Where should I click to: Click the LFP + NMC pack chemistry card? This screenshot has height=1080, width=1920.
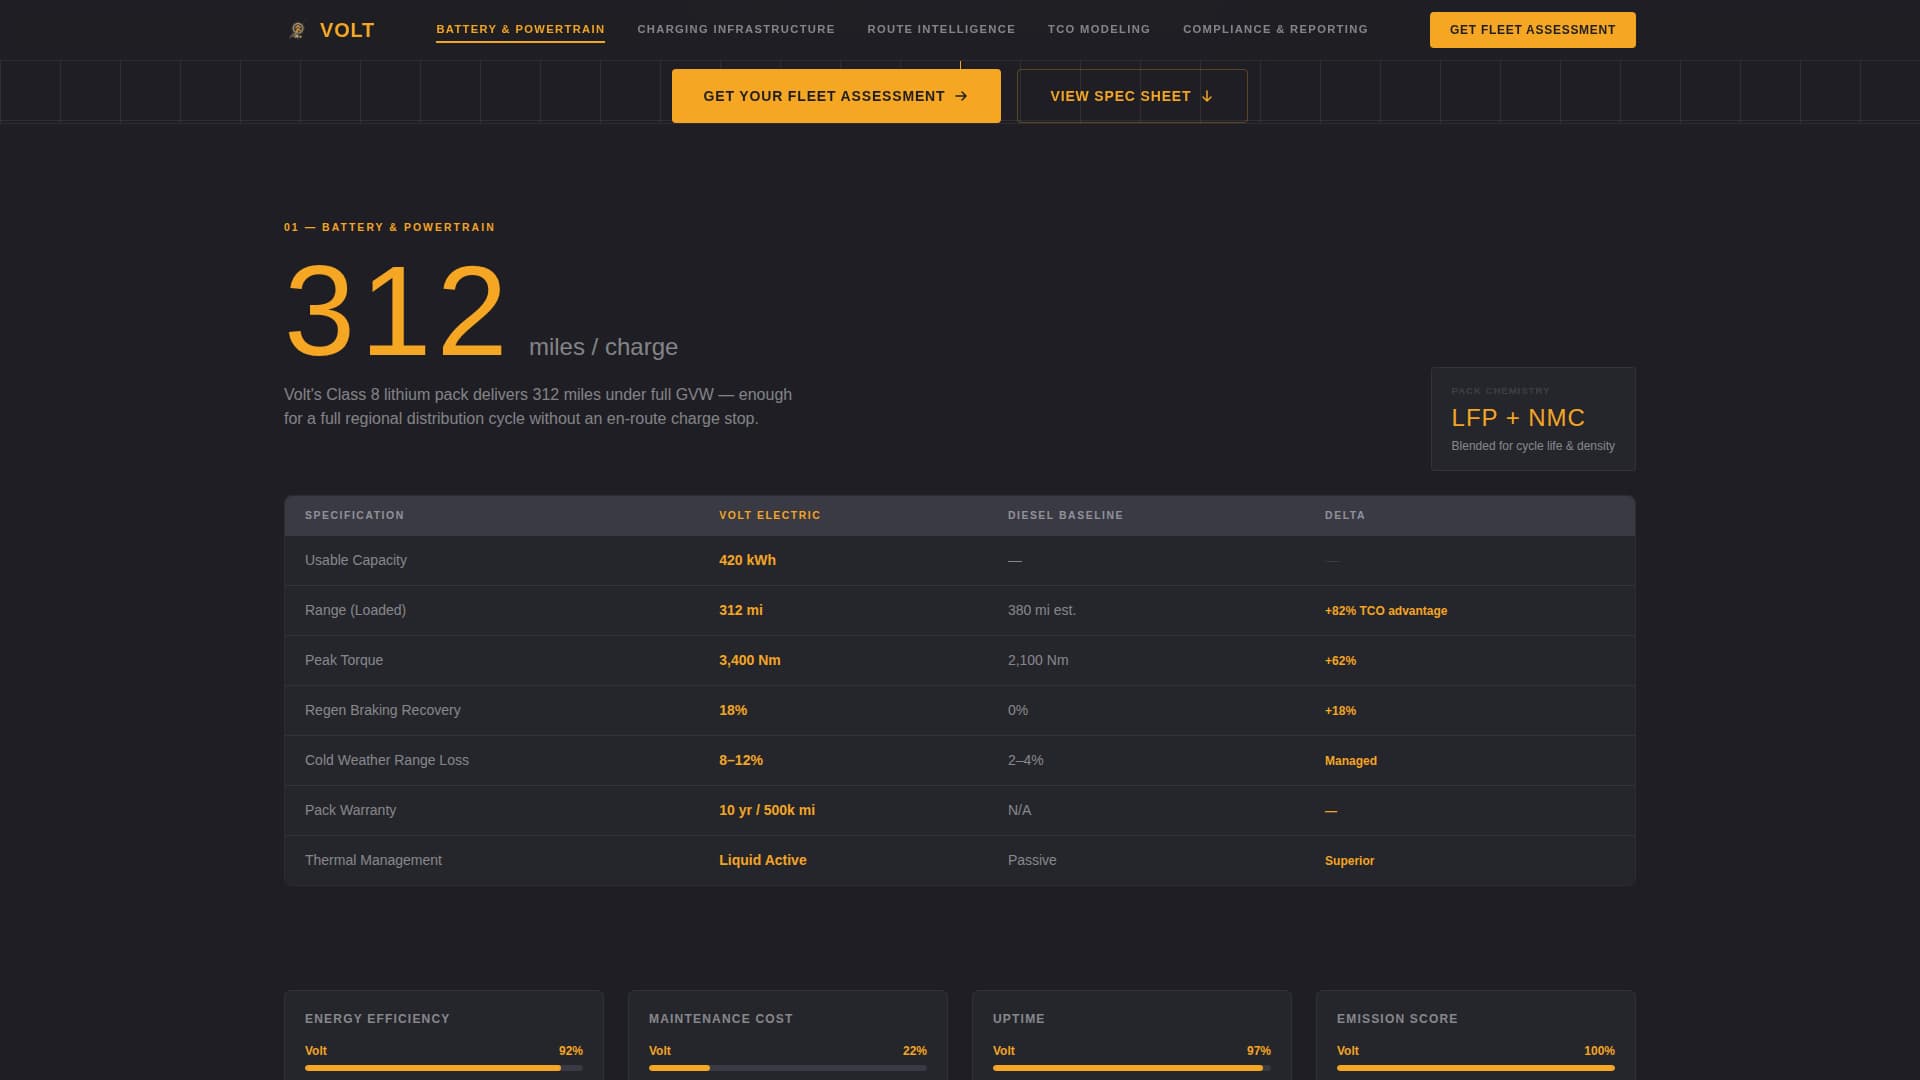point(1533,419)
